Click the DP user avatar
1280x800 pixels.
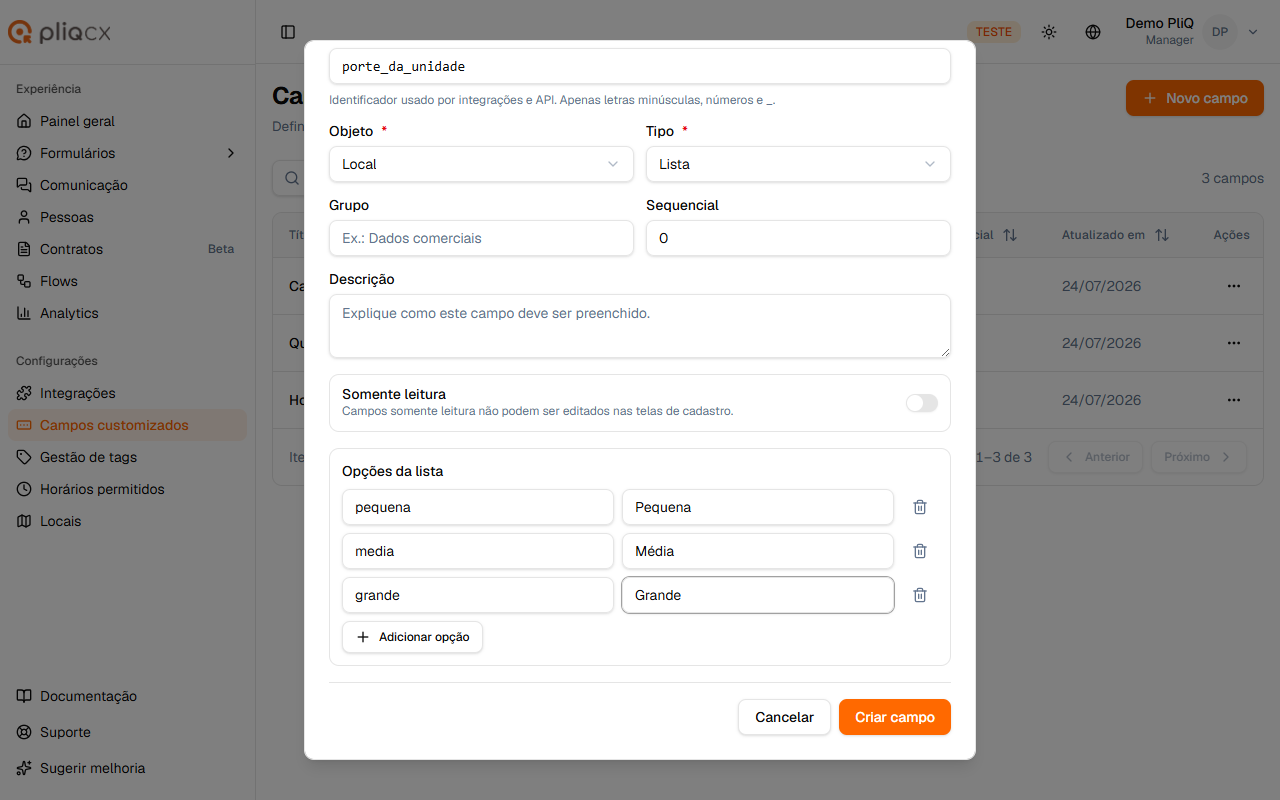coord(1220,32)
